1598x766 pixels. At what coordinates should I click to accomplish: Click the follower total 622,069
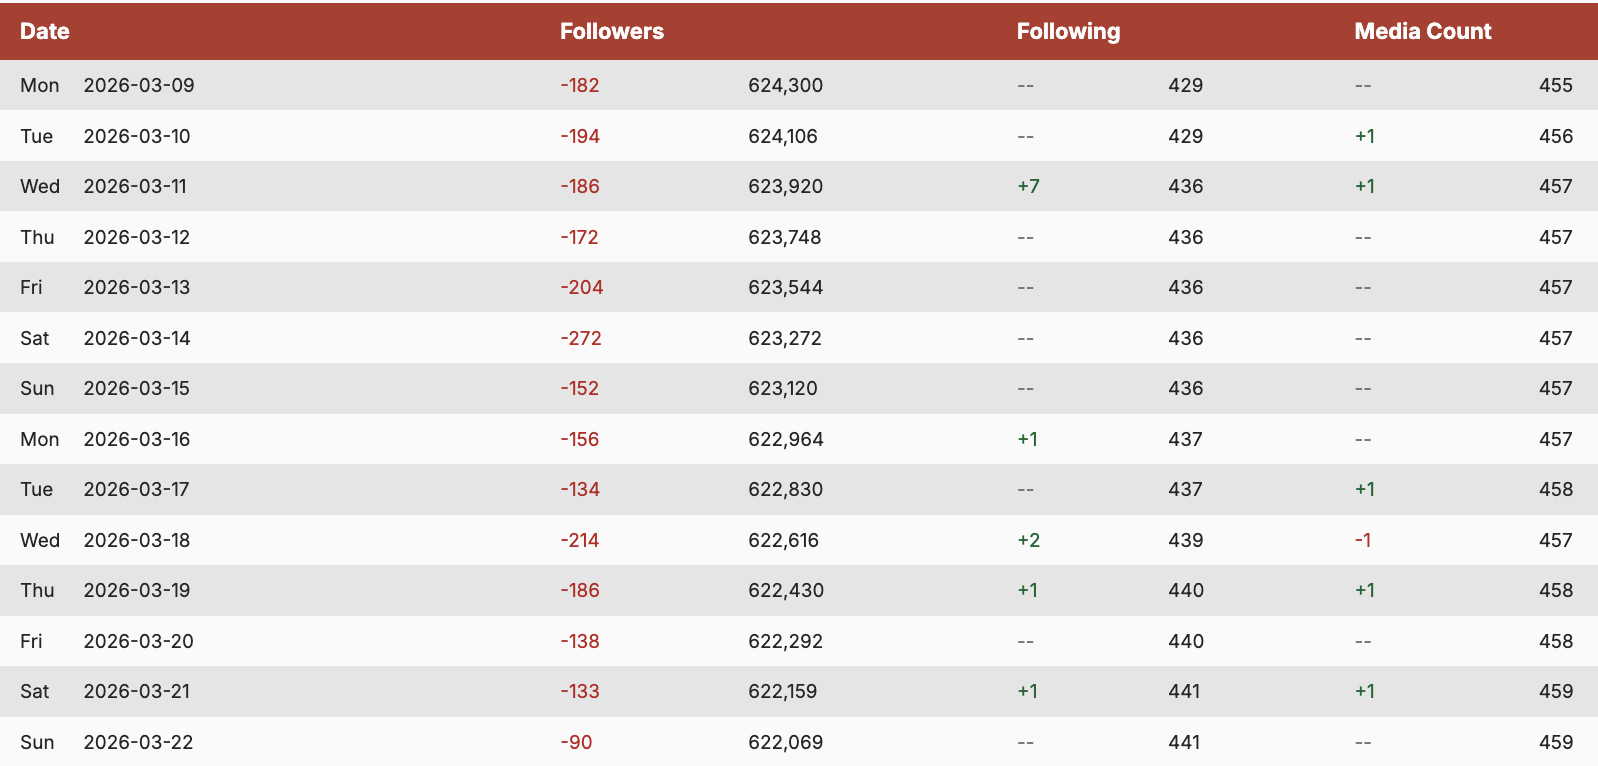[x=785, y=742]
